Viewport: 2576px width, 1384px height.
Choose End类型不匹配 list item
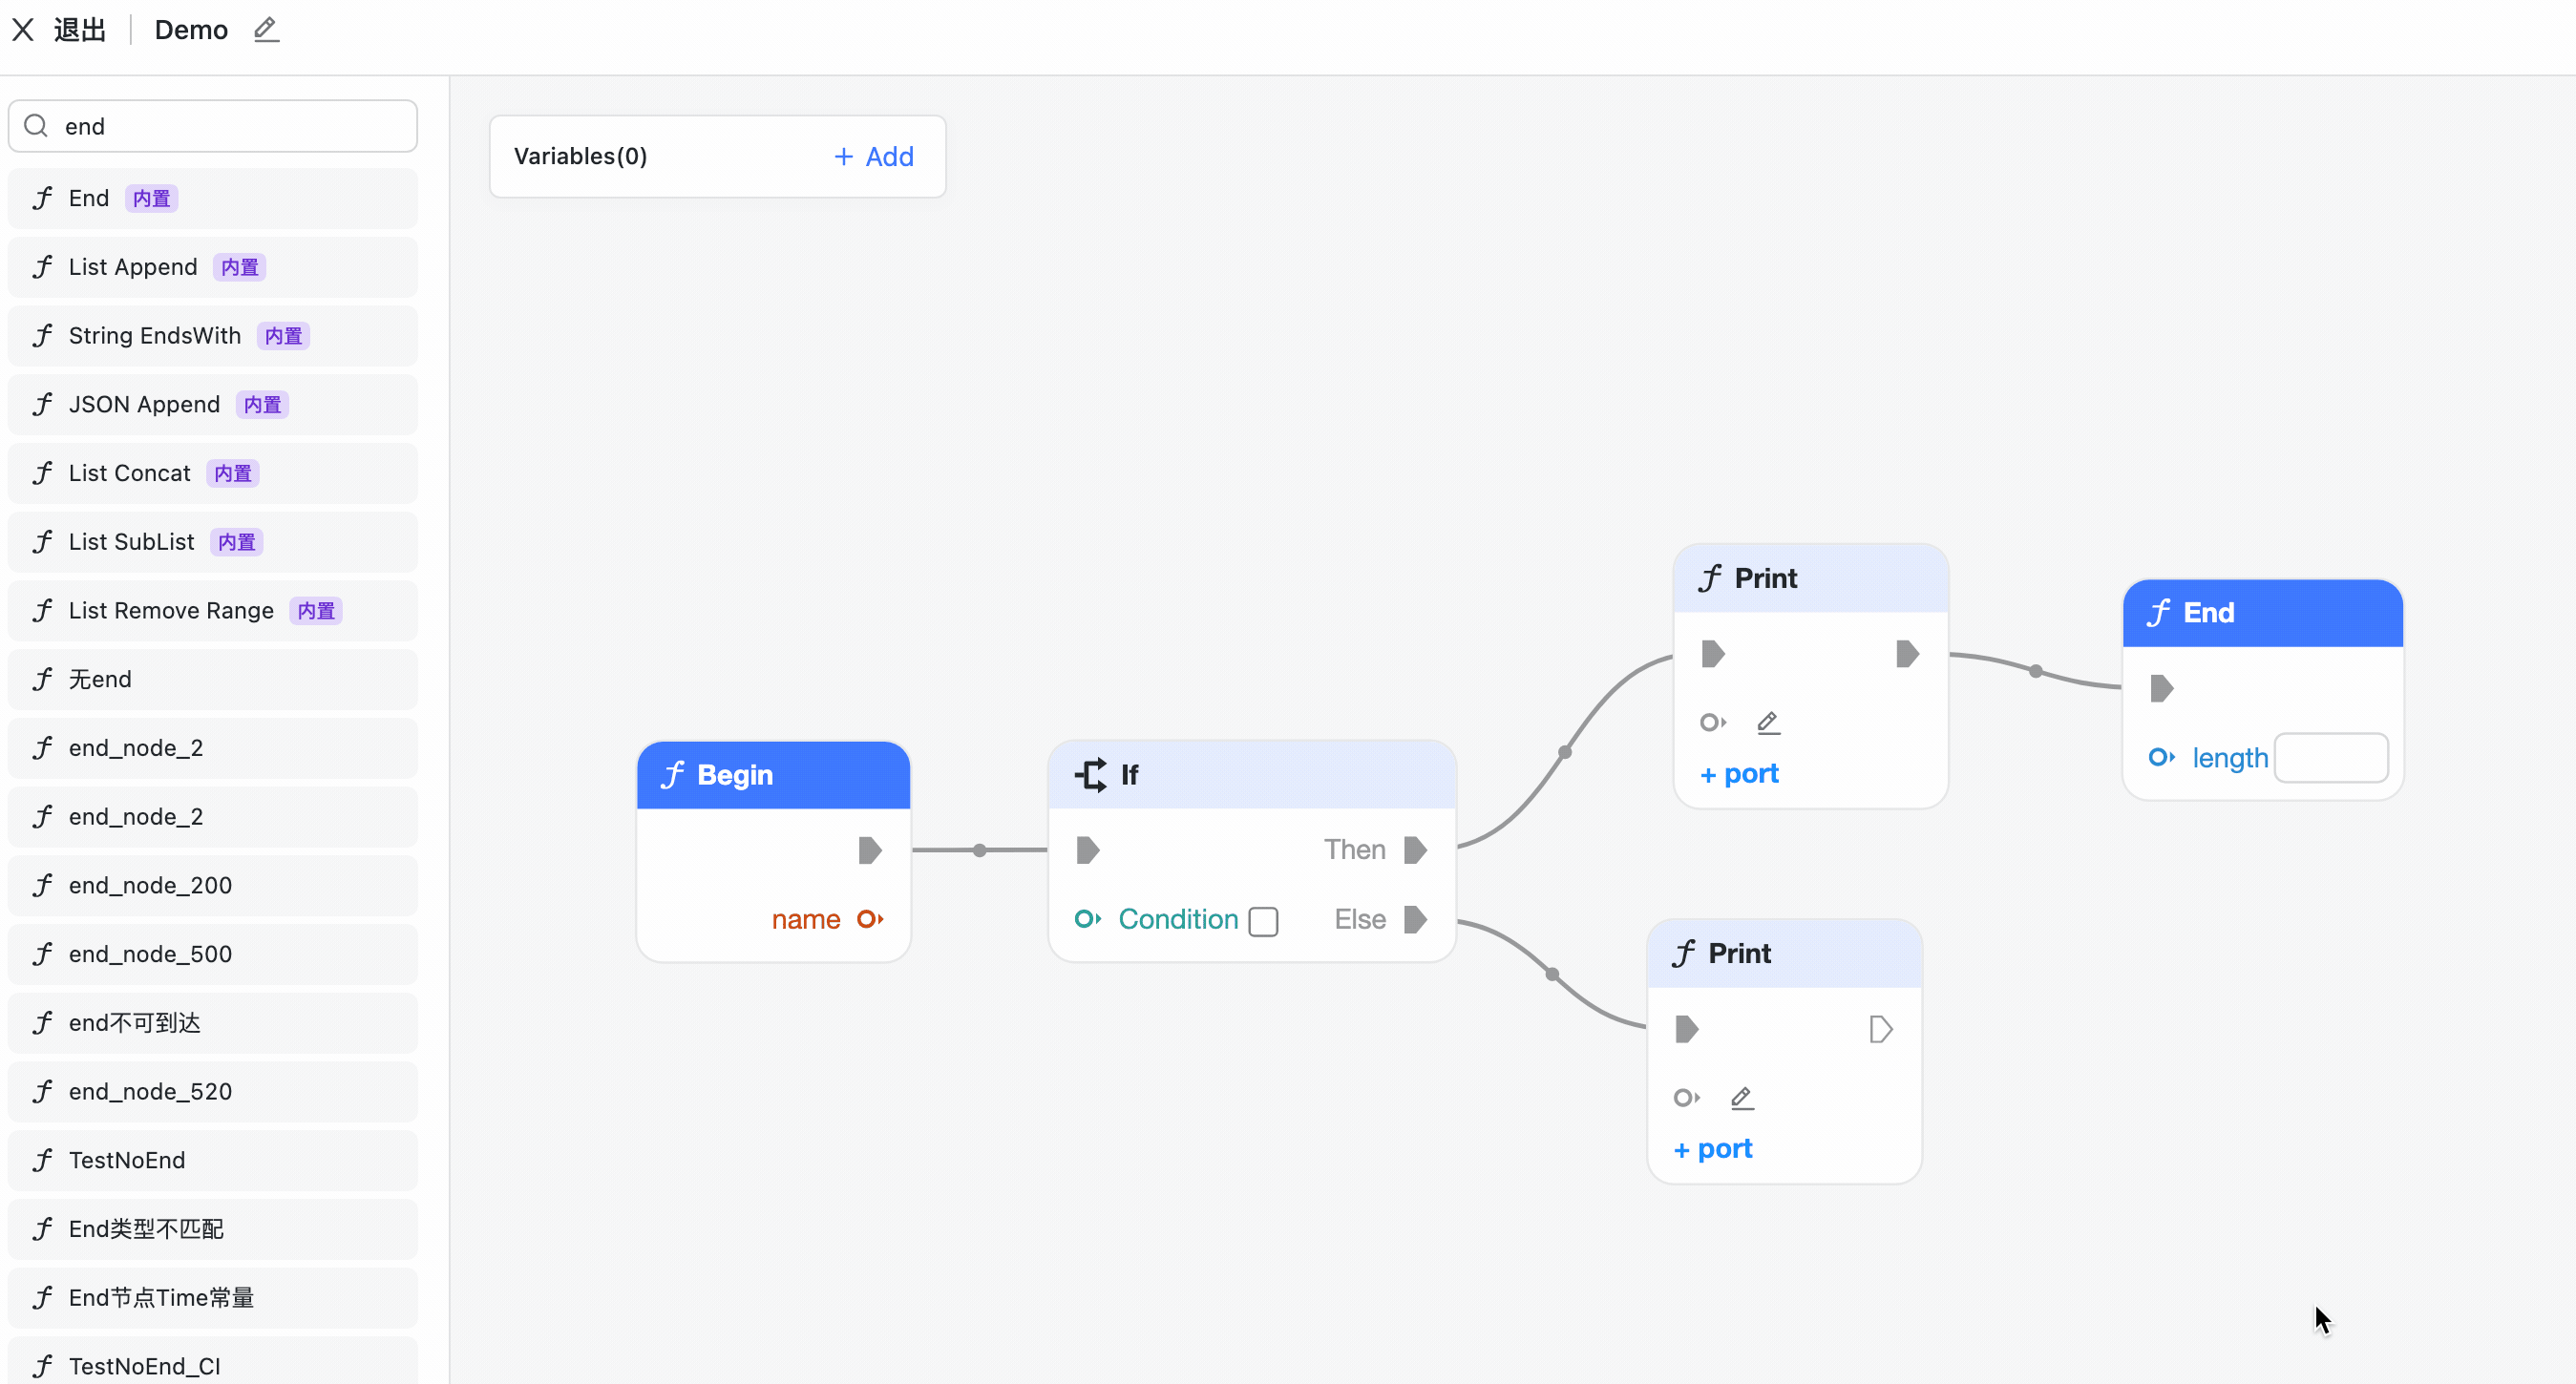click(213, 1229)
